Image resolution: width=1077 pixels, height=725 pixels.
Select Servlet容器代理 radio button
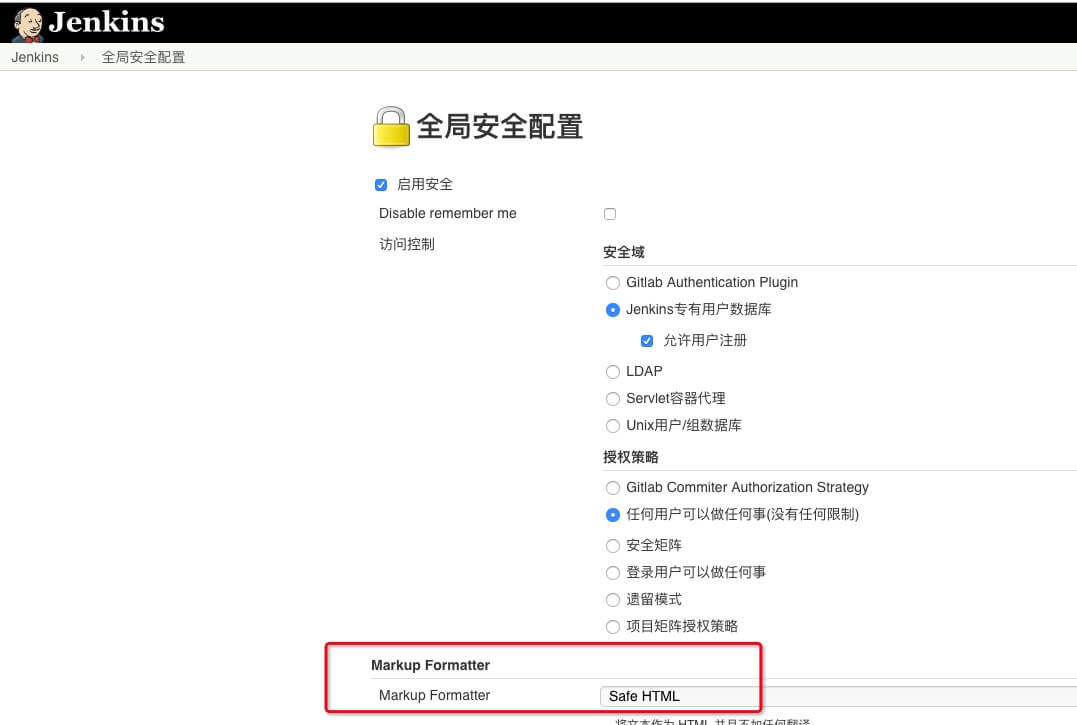pyautogui.click(x=613, y=398)
